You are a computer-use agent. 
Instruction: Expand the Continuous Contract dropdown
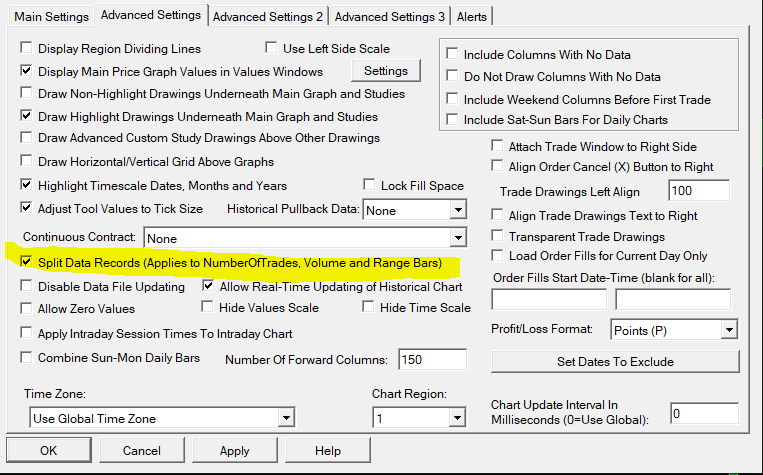[457, 239]
